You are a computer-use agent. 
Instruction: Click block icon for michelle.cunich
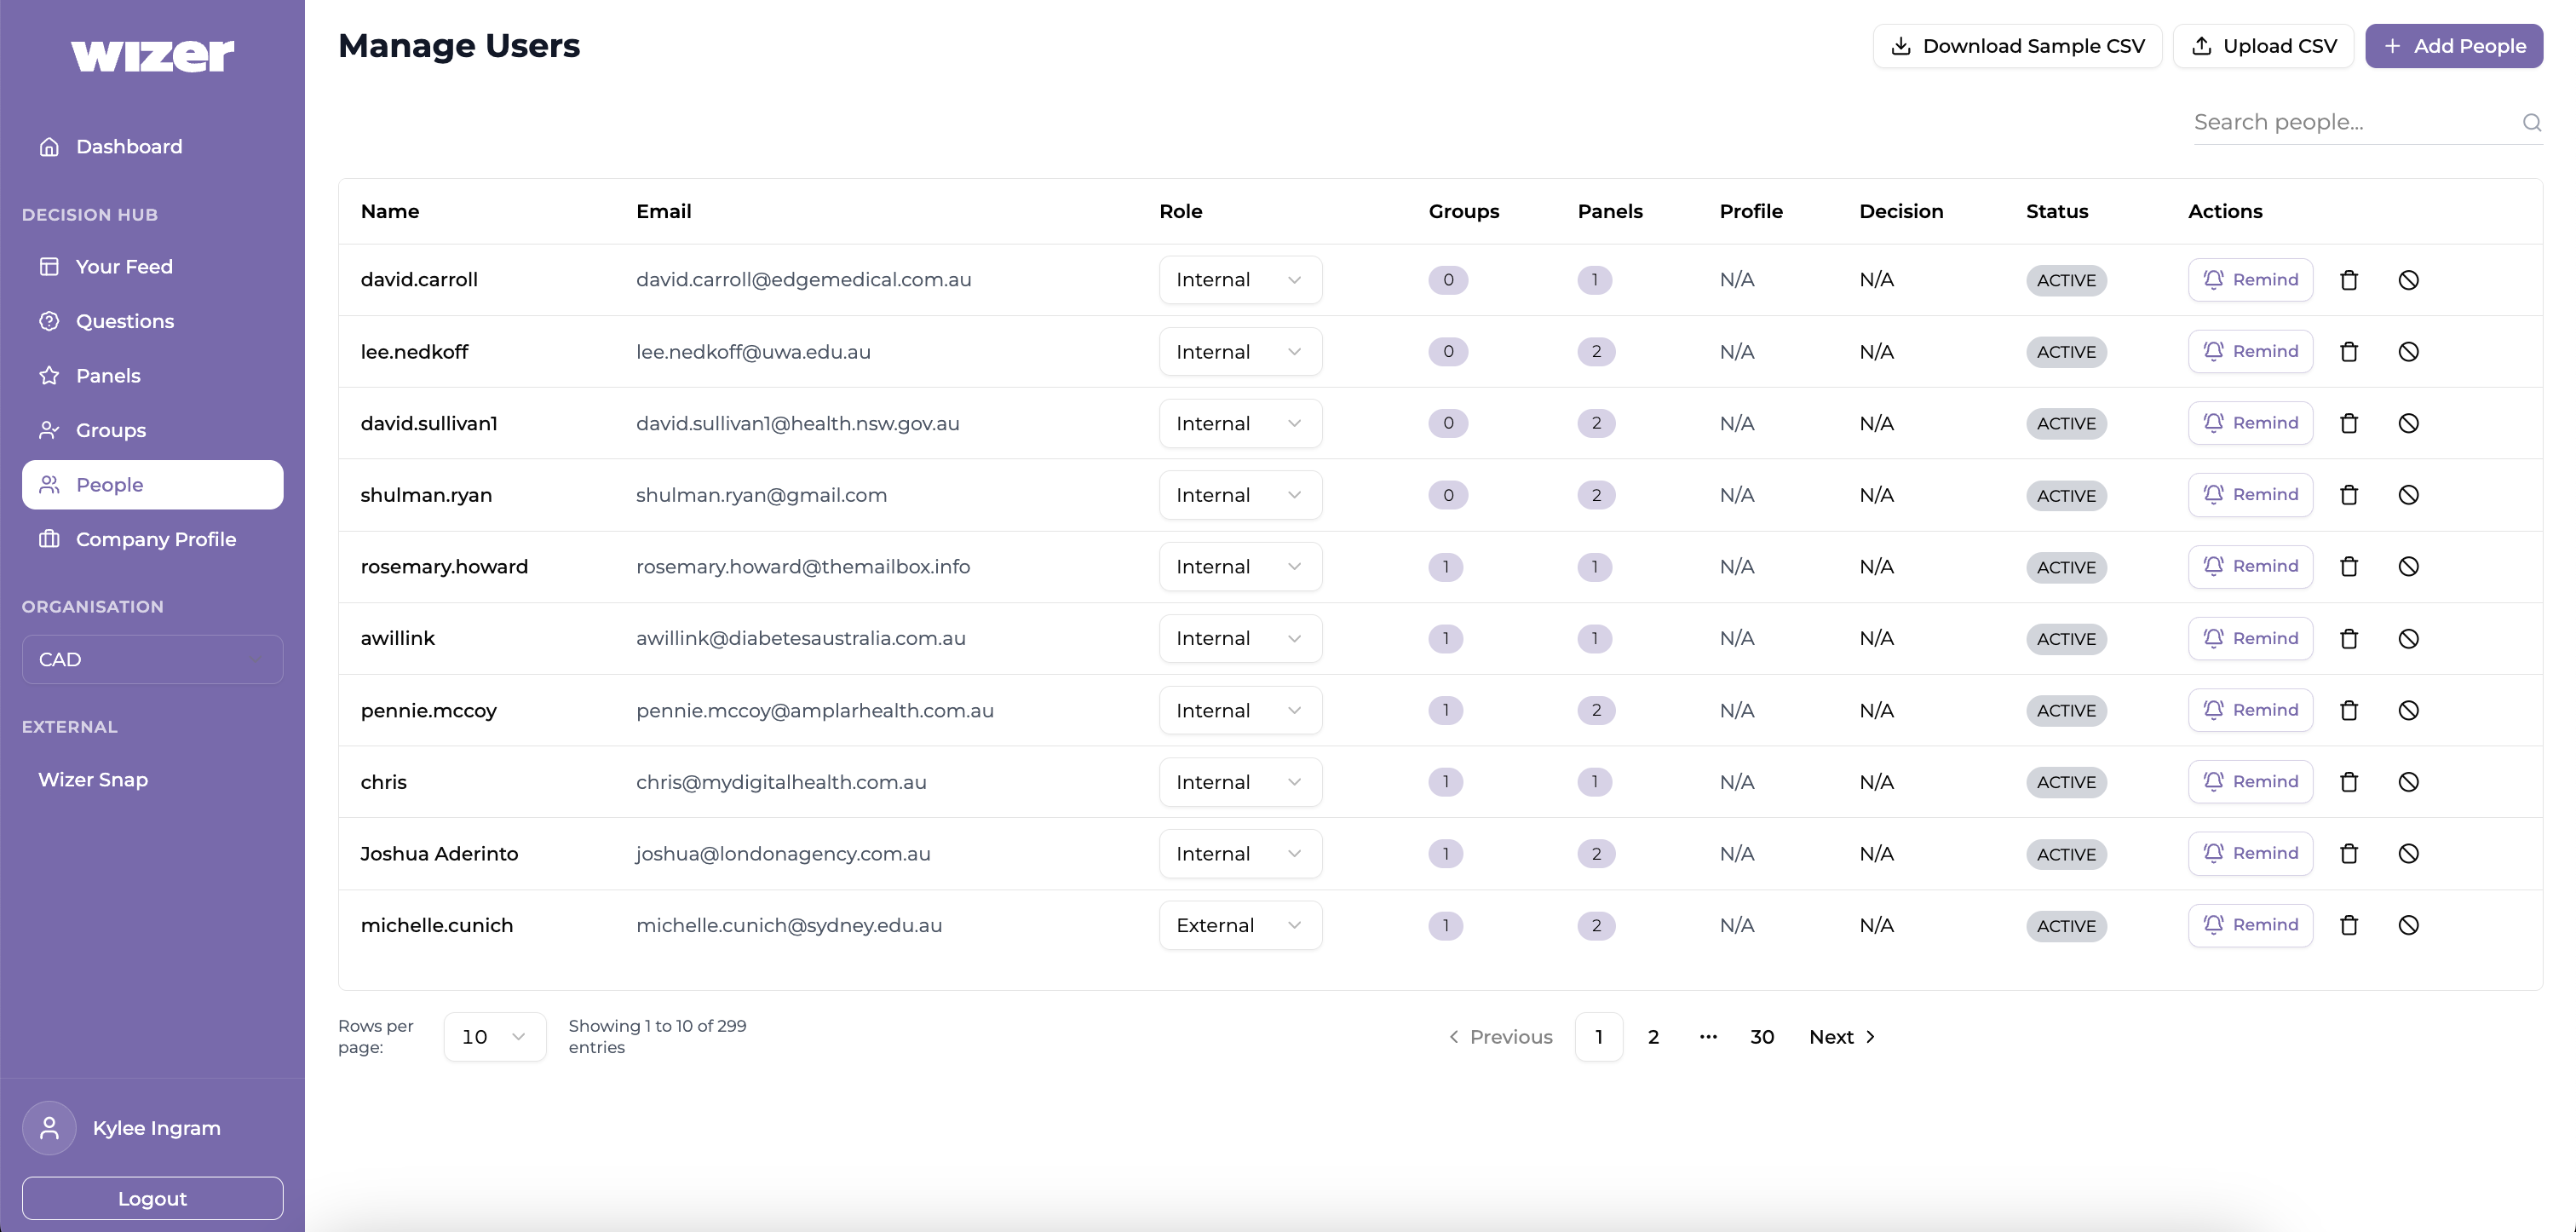click(2408, 925)
